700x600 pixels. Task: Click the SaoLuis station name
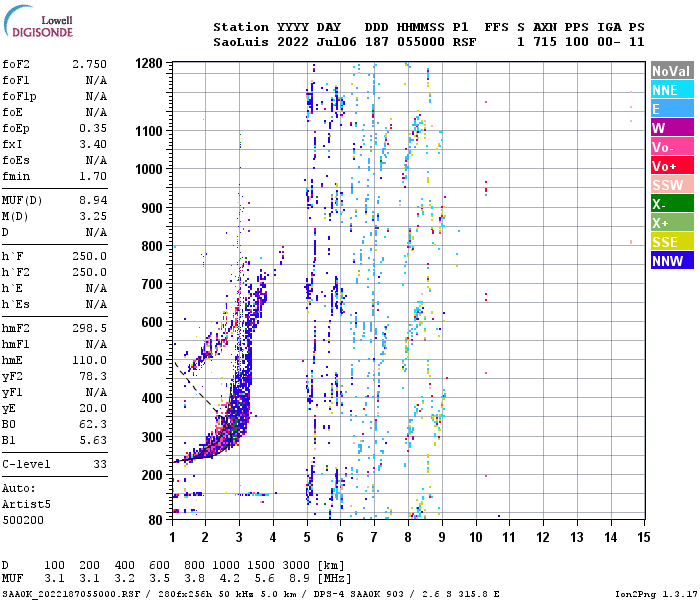click(x=241, y=42)
